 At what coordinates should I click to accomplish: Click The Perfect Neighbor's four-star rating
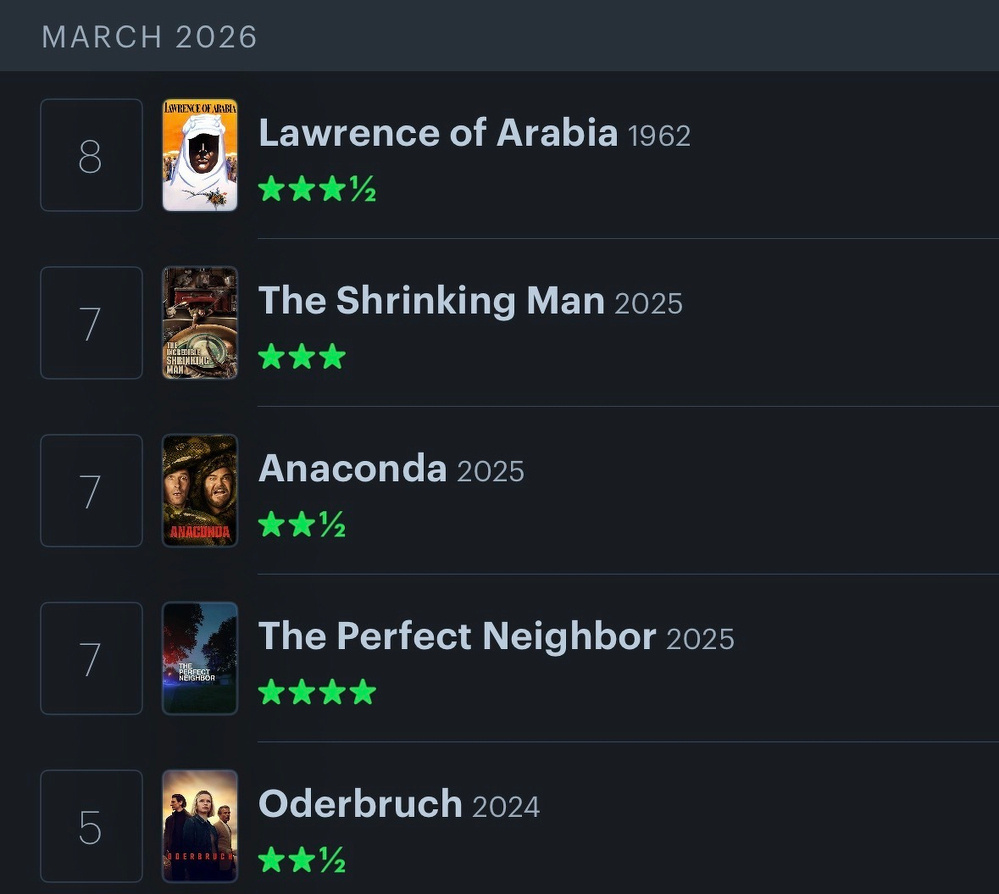[317, 692]
